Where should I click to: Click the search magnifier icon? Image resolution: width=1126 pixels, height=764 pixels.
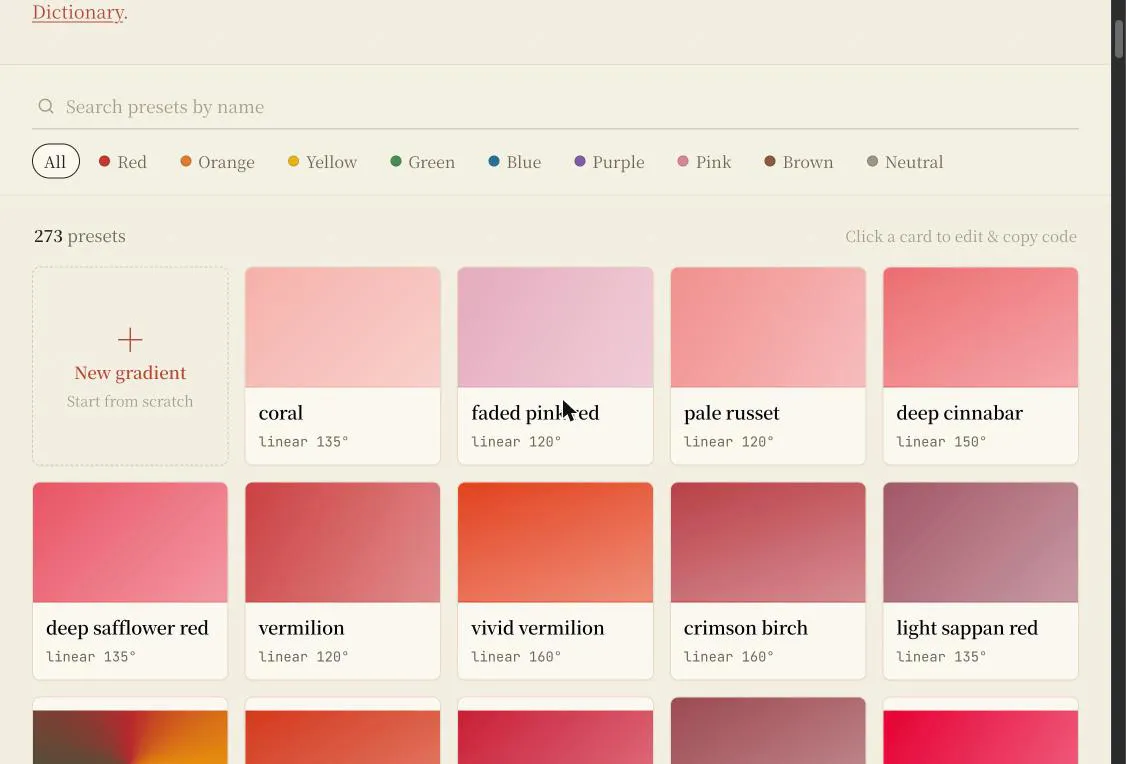[x=46, y=106]
